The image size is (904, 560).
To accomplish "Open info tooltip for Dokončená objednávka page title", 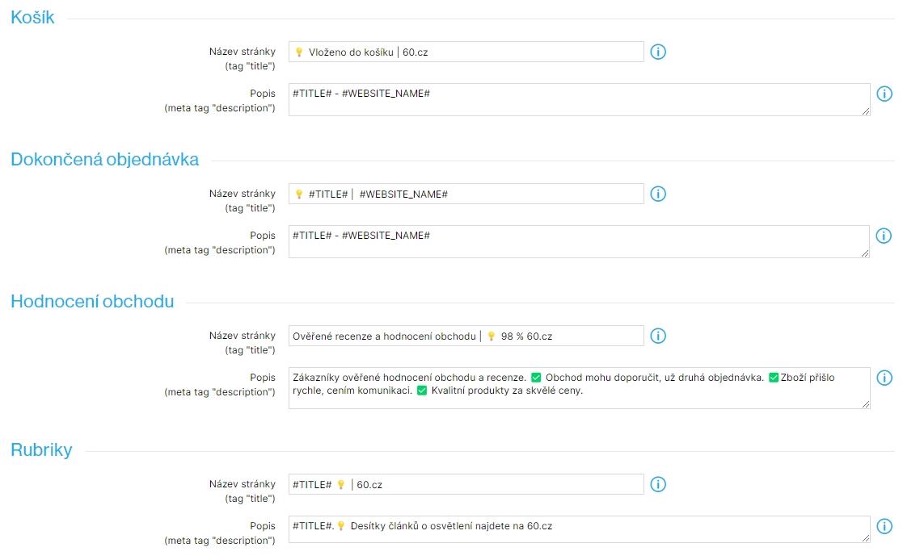I will 658,194.
